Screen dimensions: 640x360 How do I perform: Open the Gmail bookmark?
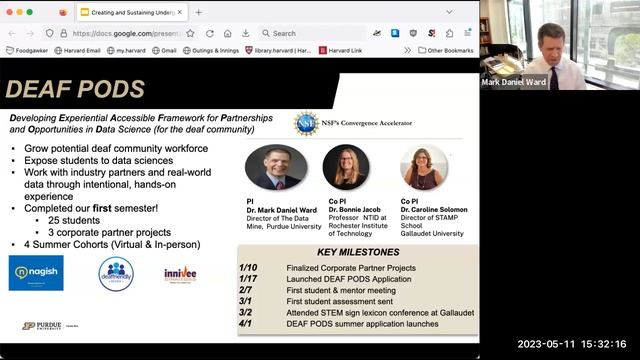(164, 51)
